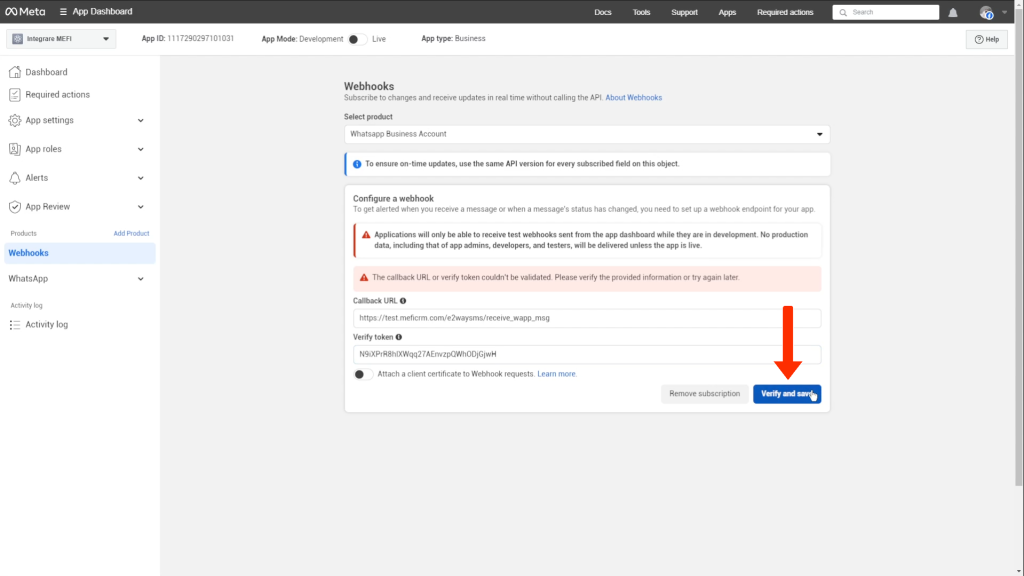Open Dashboard in sidebar
The image size is (1024, 576).
pyautogui.click(x=46, y=72)
